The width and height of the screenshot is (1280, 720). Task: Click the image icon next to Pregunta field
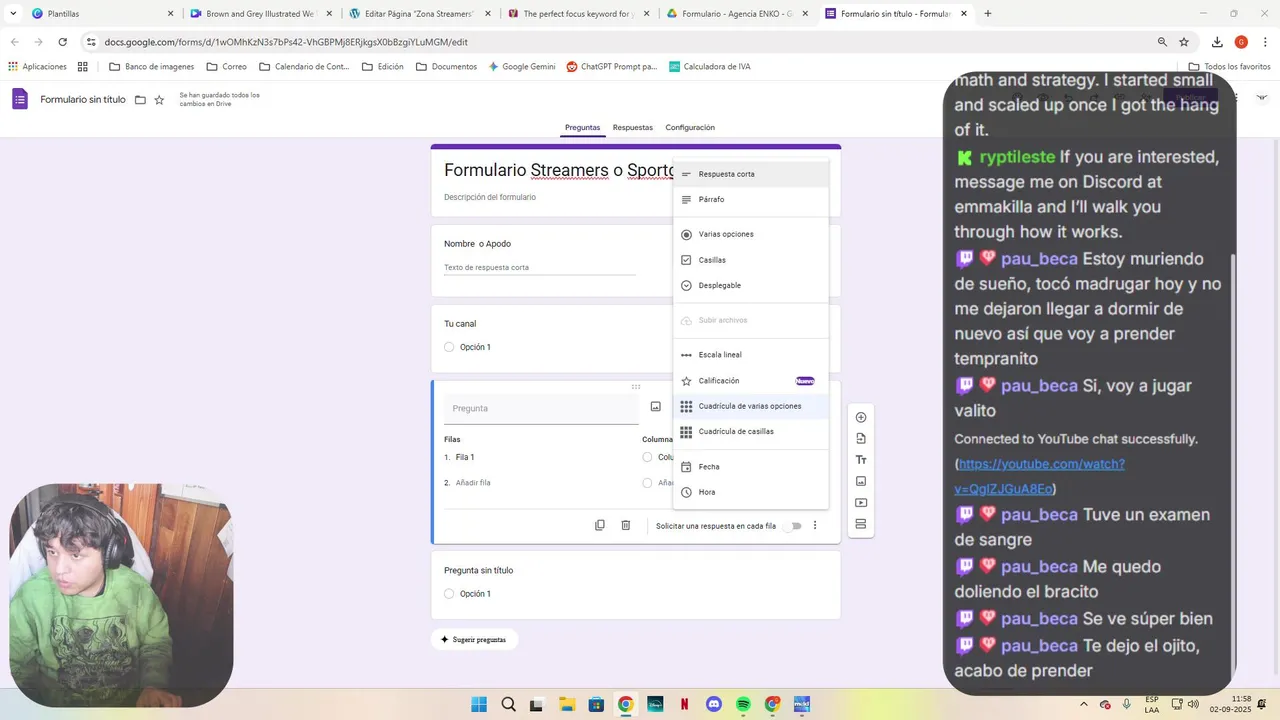656,407
